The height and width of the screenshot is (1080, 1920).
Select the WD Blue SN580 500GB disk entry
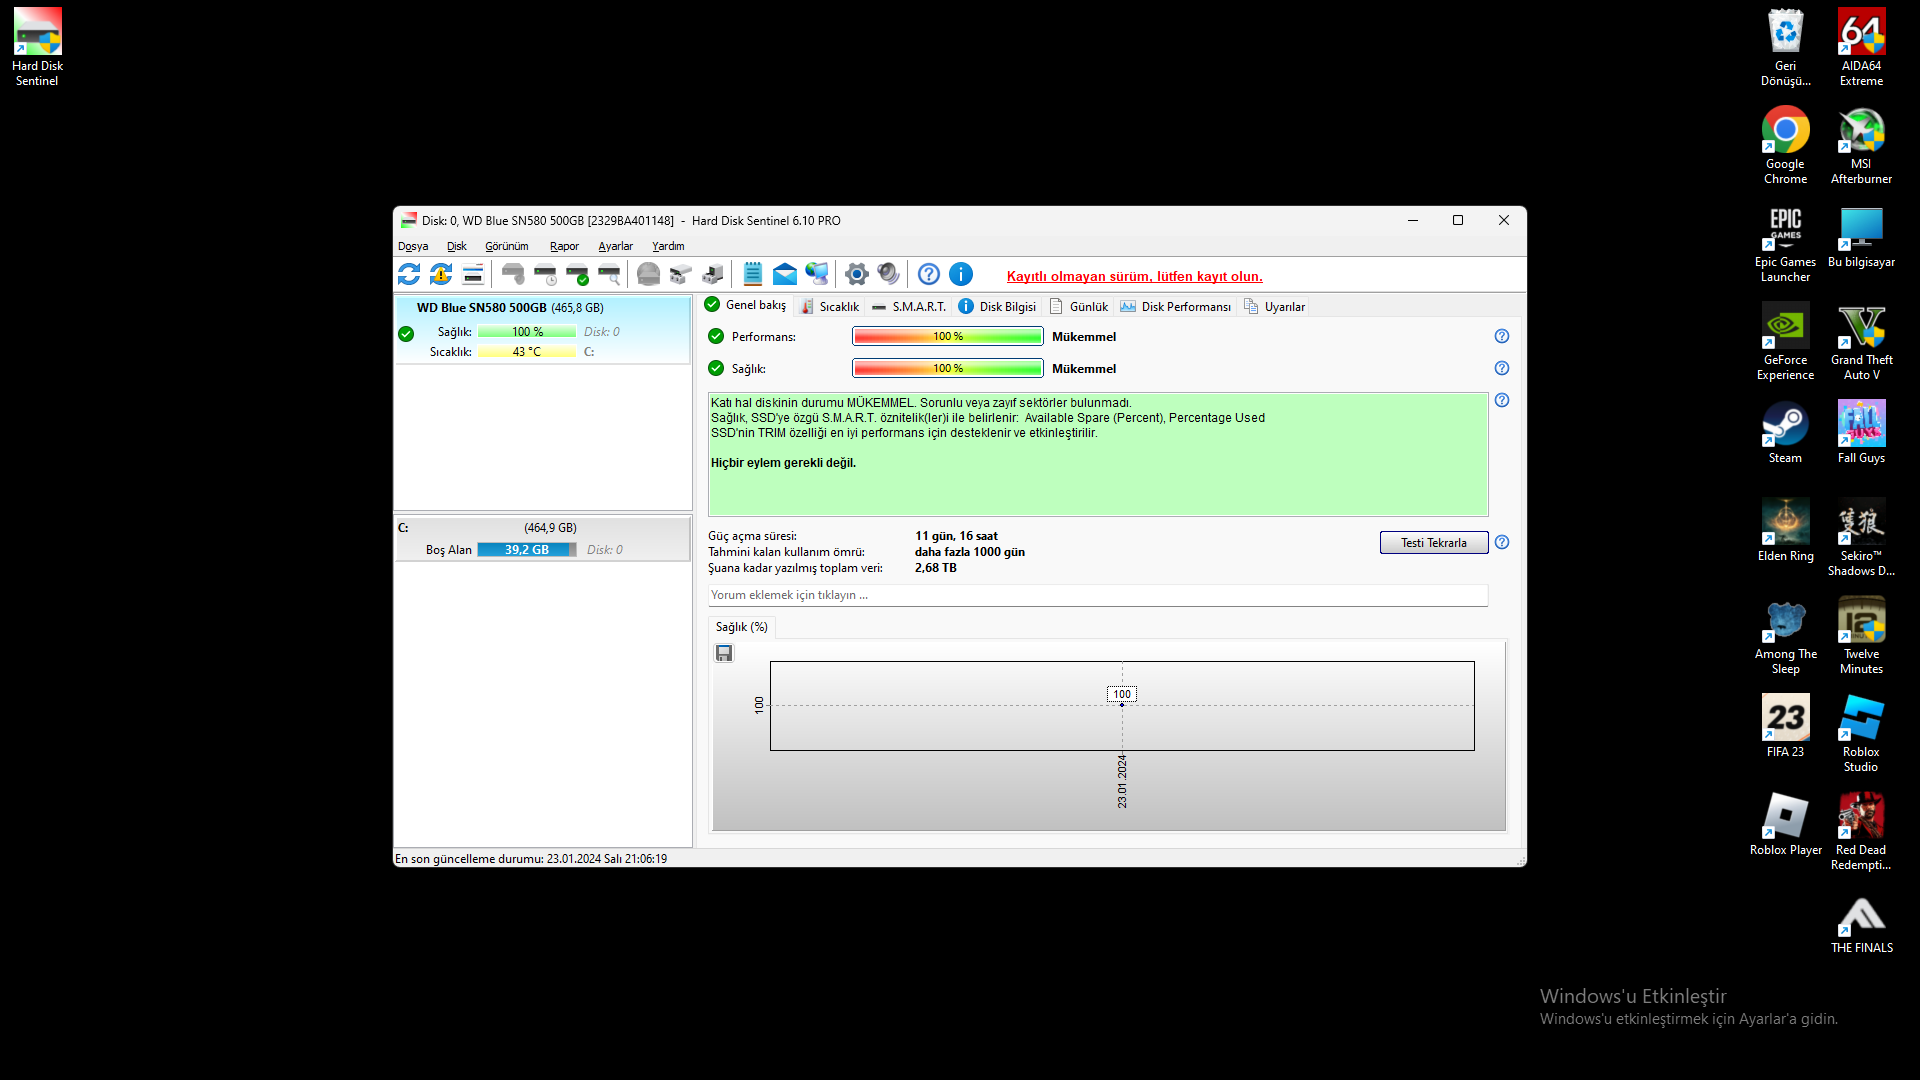click(x=542, y=329)
